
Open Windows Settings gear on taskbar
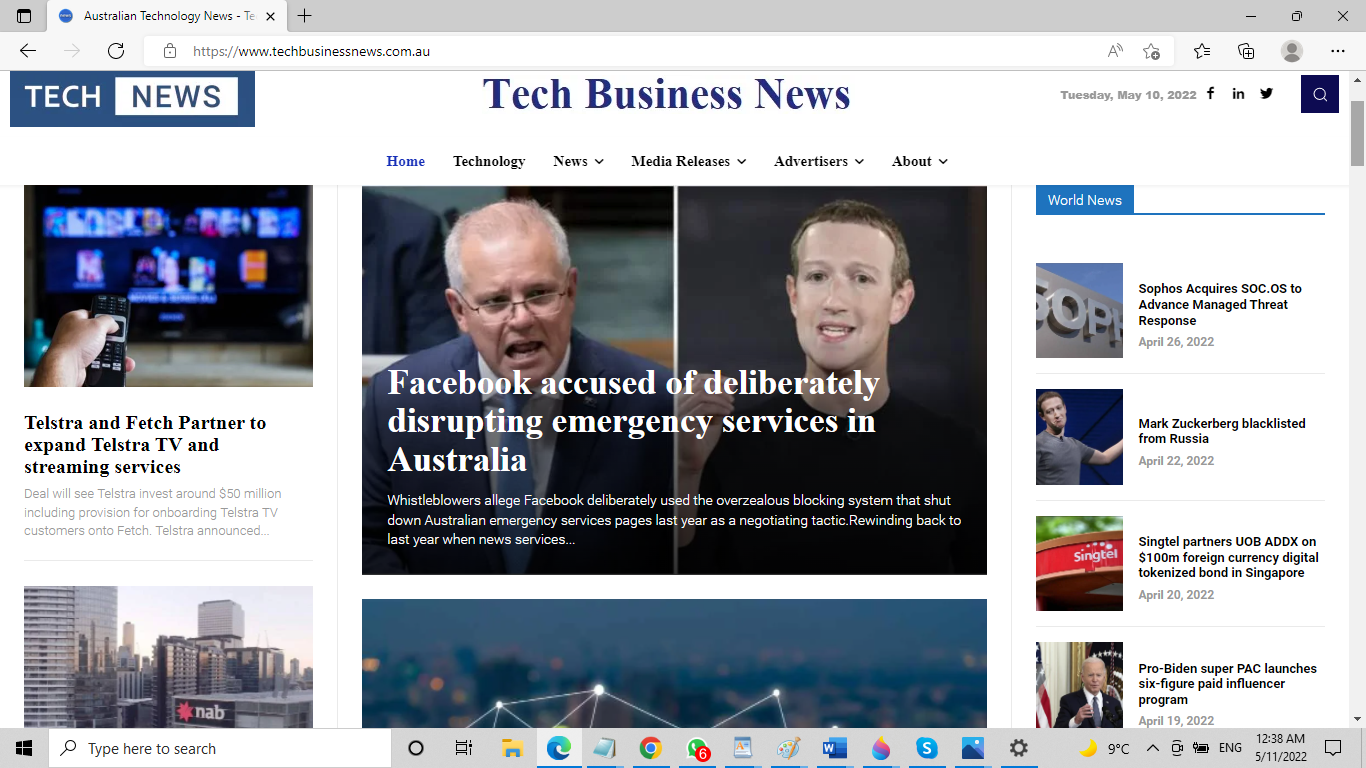(x=1019, y=748)
